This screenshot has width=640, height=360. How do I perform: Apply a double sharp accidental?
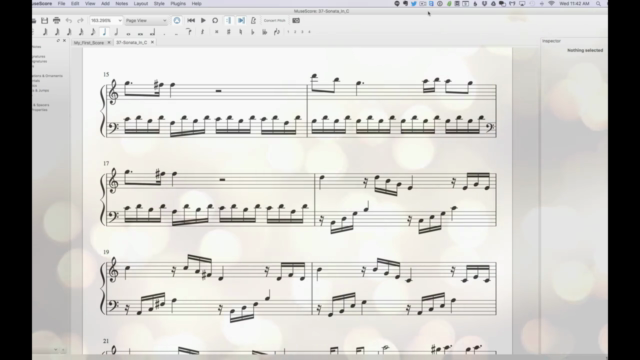217,32
